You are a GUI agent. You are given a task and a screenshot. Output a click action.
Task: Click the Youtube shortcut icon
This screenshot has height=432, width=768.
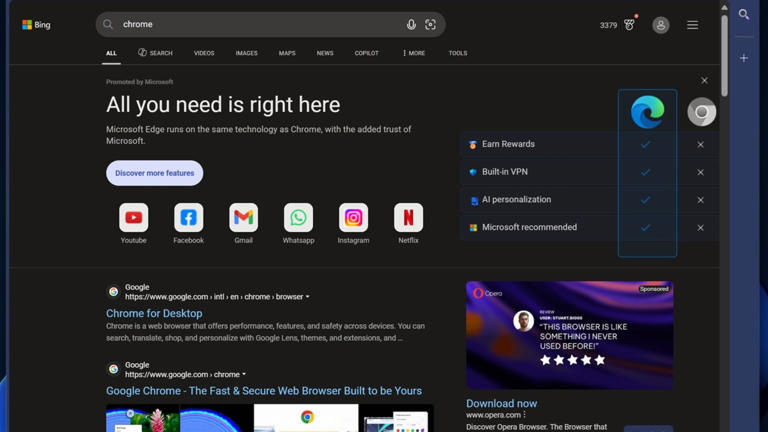(x=133, y=218)
